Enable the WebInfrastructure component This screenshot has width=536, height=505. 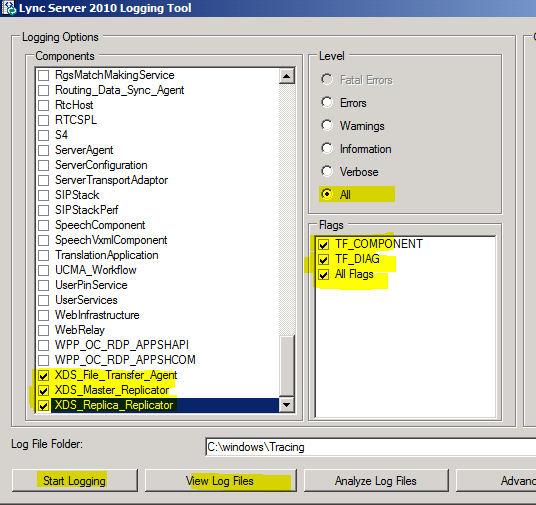43,315
